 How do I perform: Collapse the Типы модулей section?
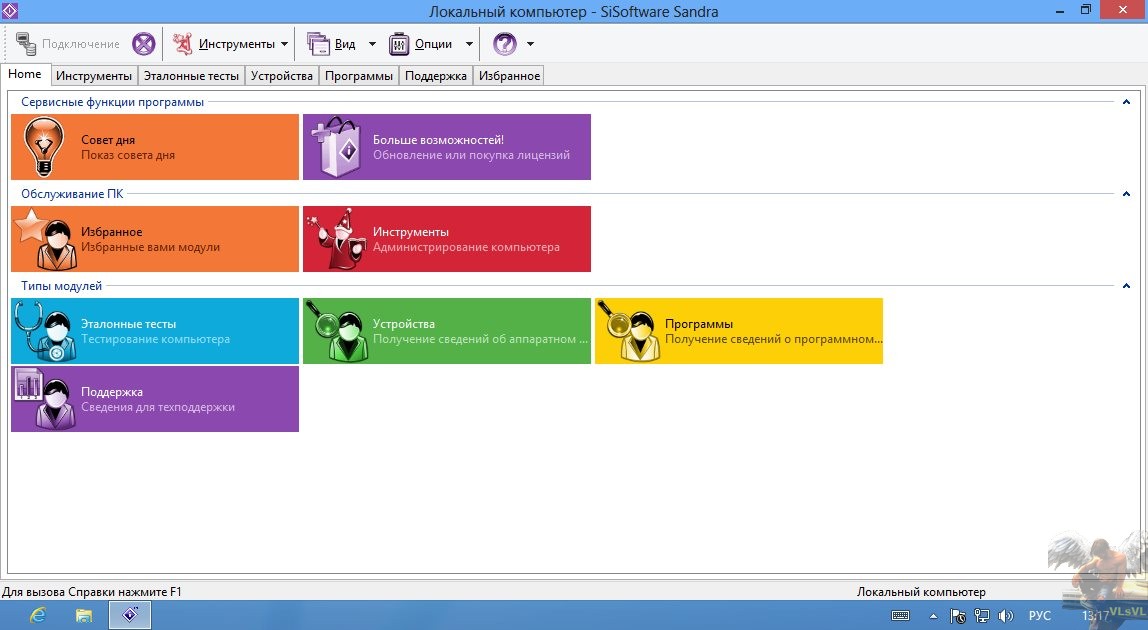click(1126, 286)
